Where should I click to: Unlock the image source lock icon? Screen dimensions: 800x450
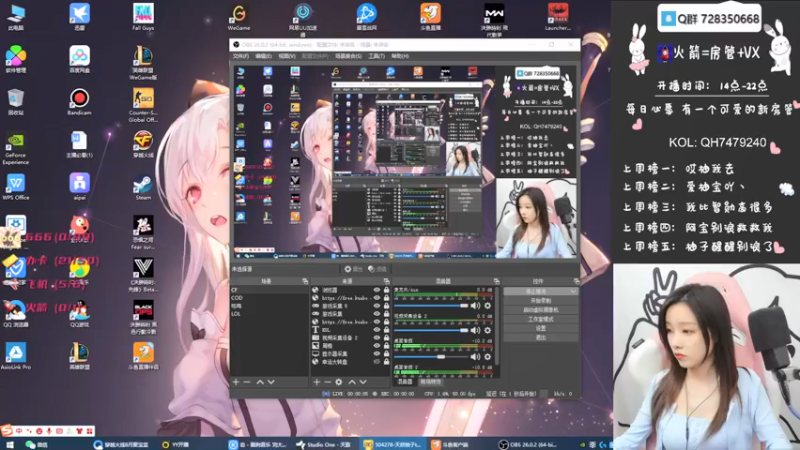pyautogui.click(x=386, y=345)
